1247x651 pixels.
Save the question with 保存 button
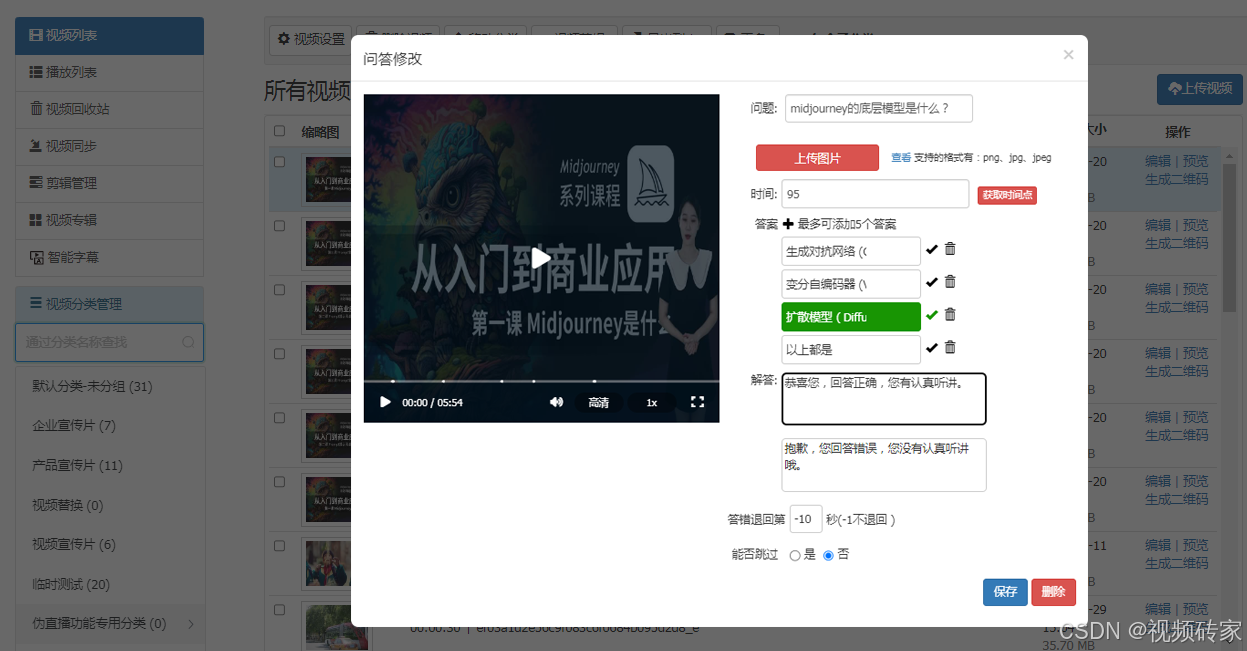click(x=1005, y=592)
